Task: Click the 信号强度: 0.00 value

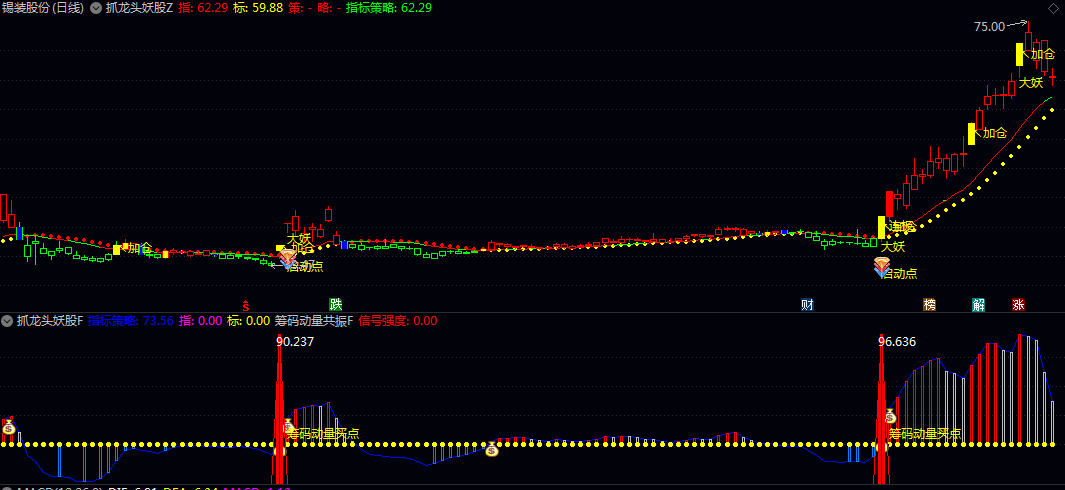Action: click(398, 321)
